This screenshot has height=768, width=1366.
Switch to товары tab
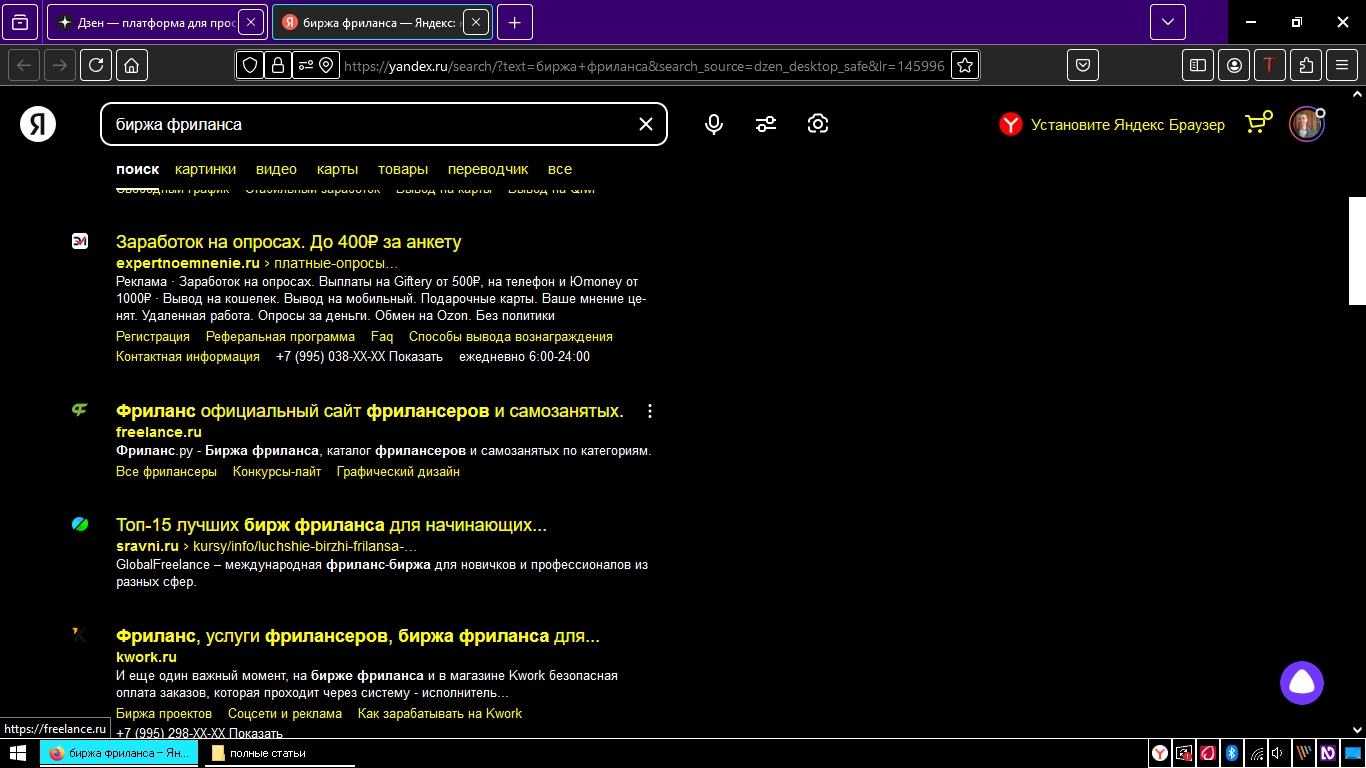403,169
